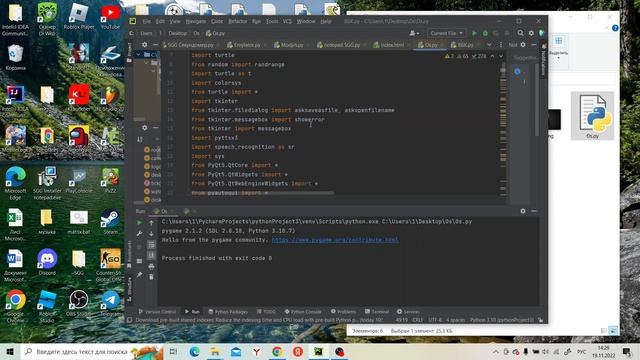The height and width of the screenshot is (360, 640).
Task: Print console output icon
Action: [151, 267]
